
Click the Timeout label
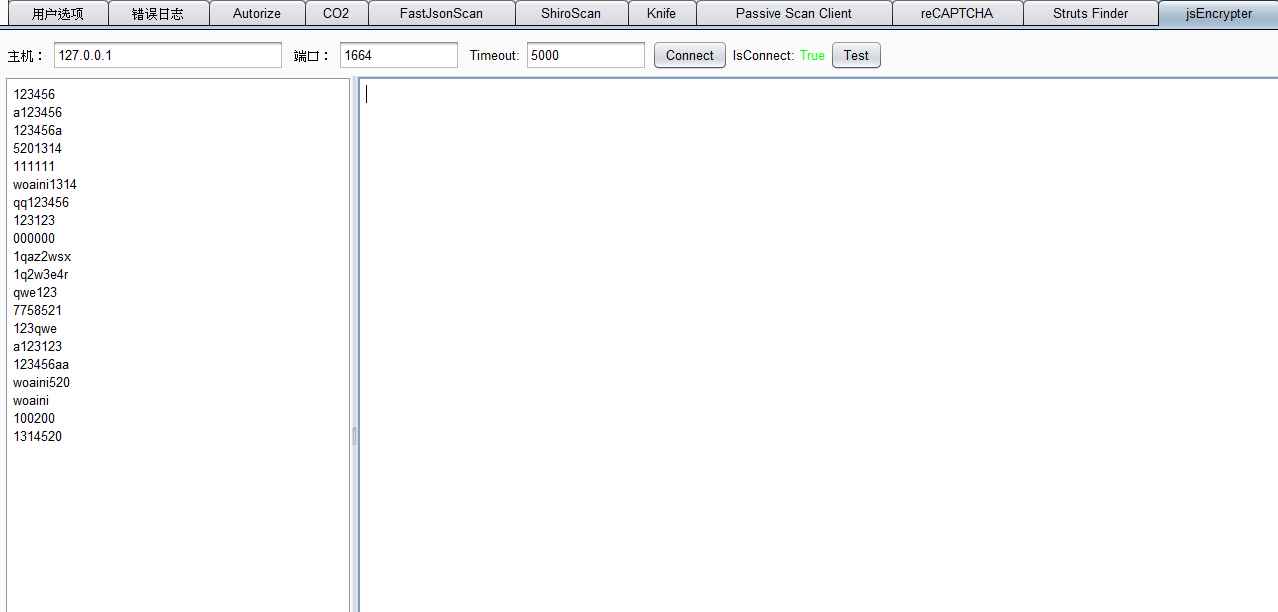[495, 55]
